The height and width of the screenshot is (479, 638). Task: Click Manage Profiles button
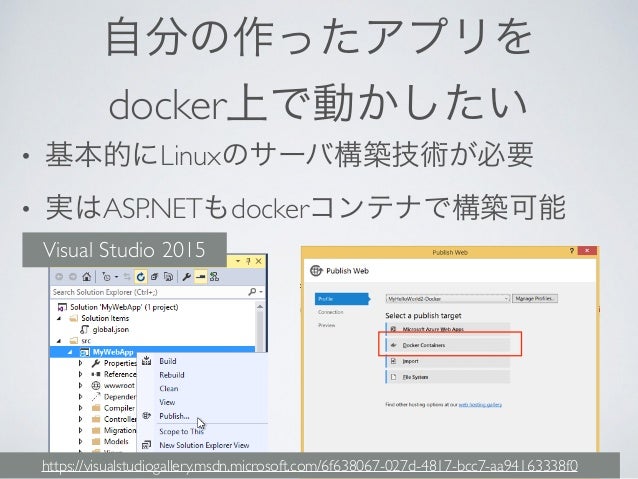pos(535,299)
